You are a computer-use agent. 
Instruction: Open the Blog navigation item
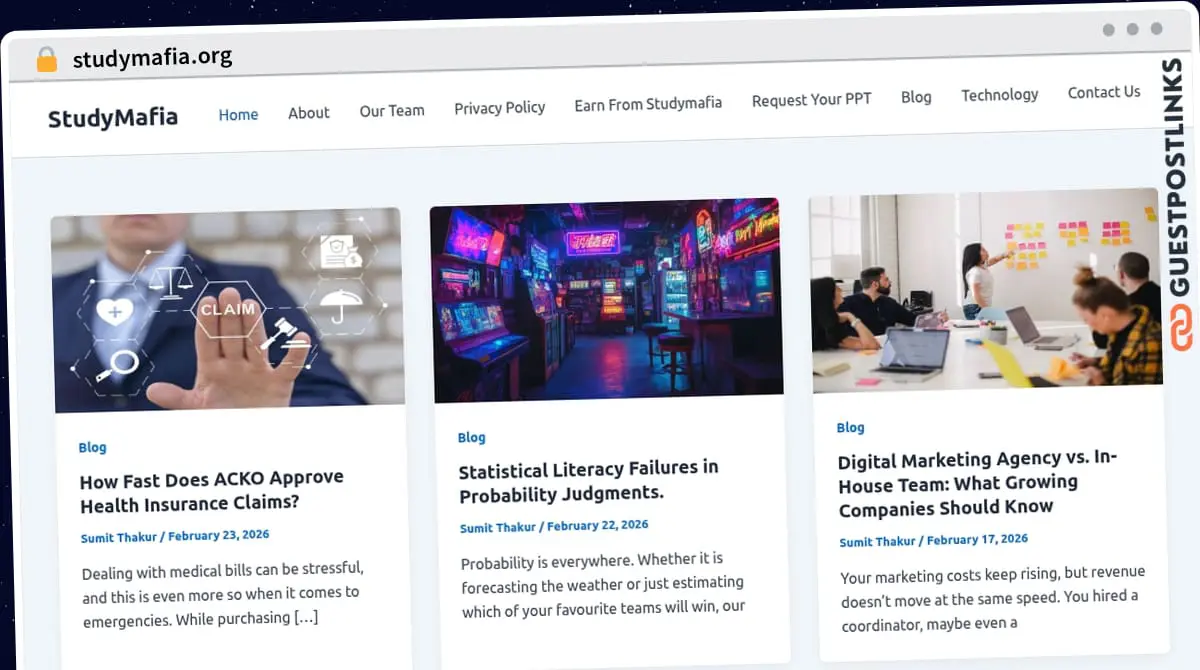(916, 97)
